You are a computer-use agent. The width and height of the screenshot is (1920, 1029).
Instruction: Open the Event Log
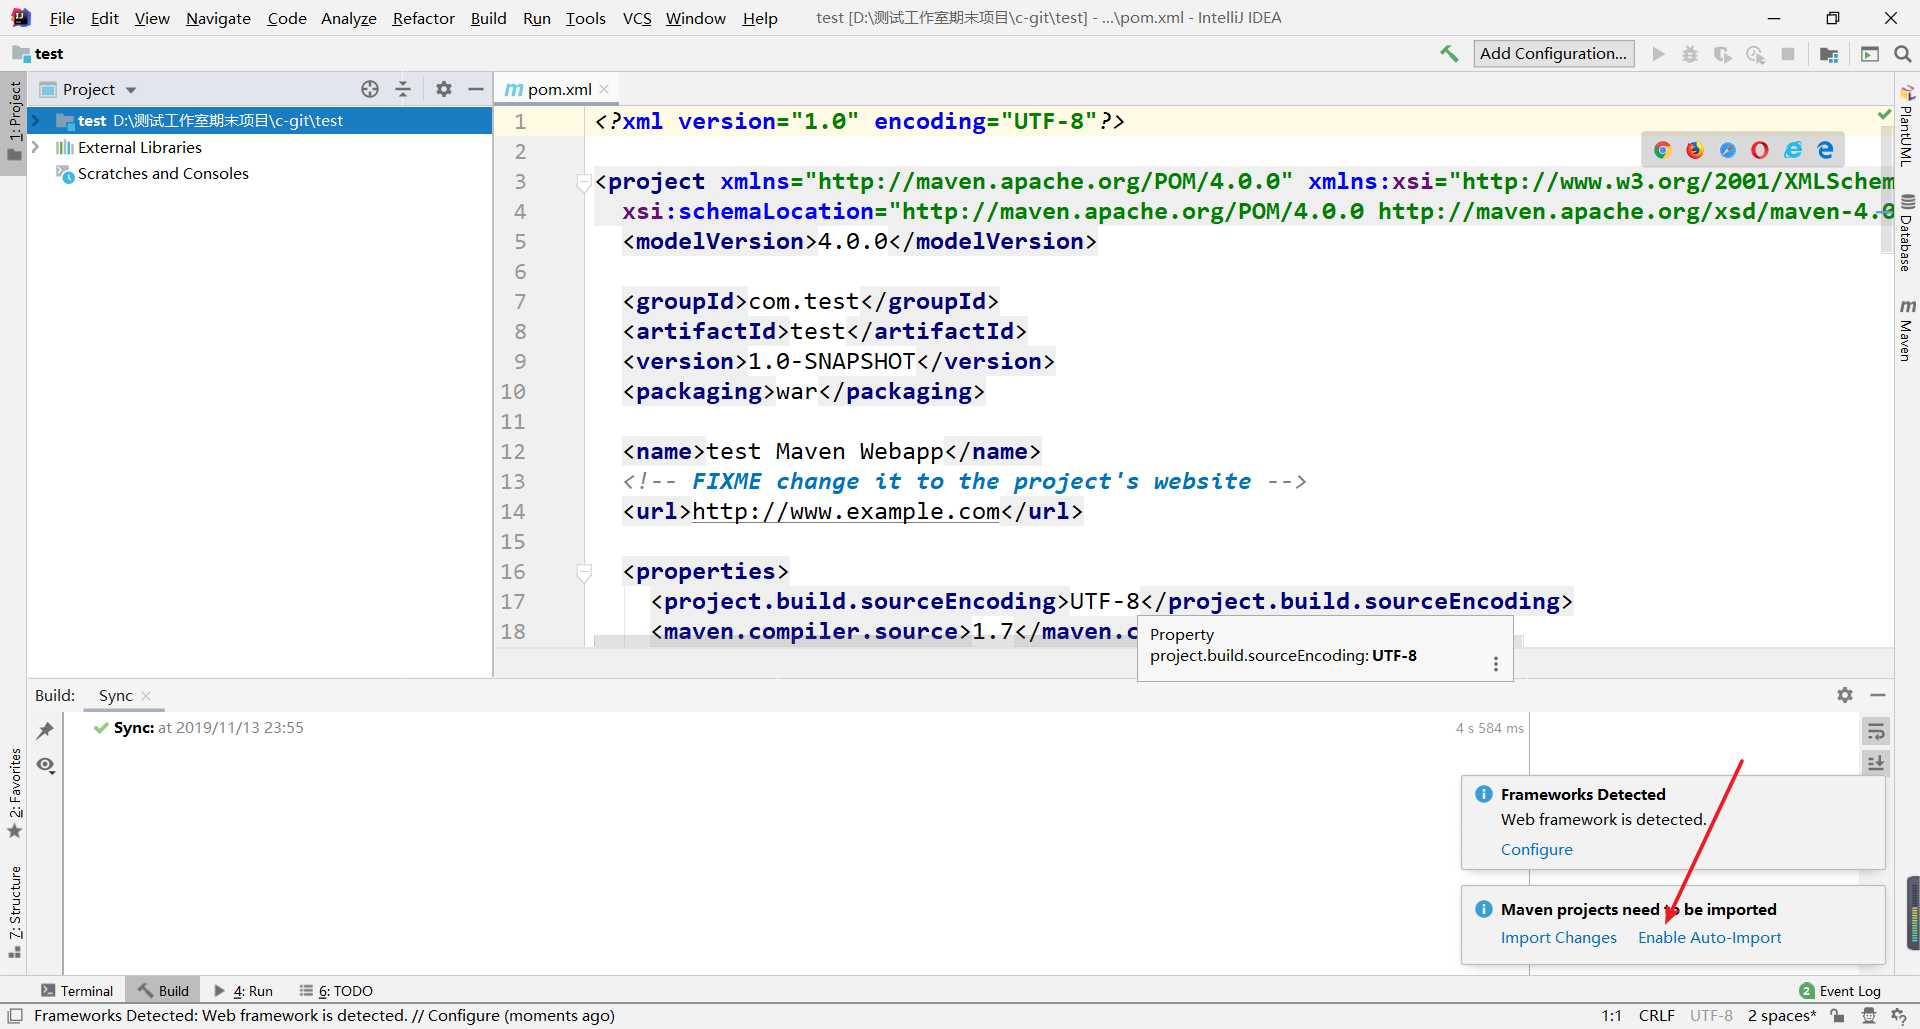coord(1840,991)
